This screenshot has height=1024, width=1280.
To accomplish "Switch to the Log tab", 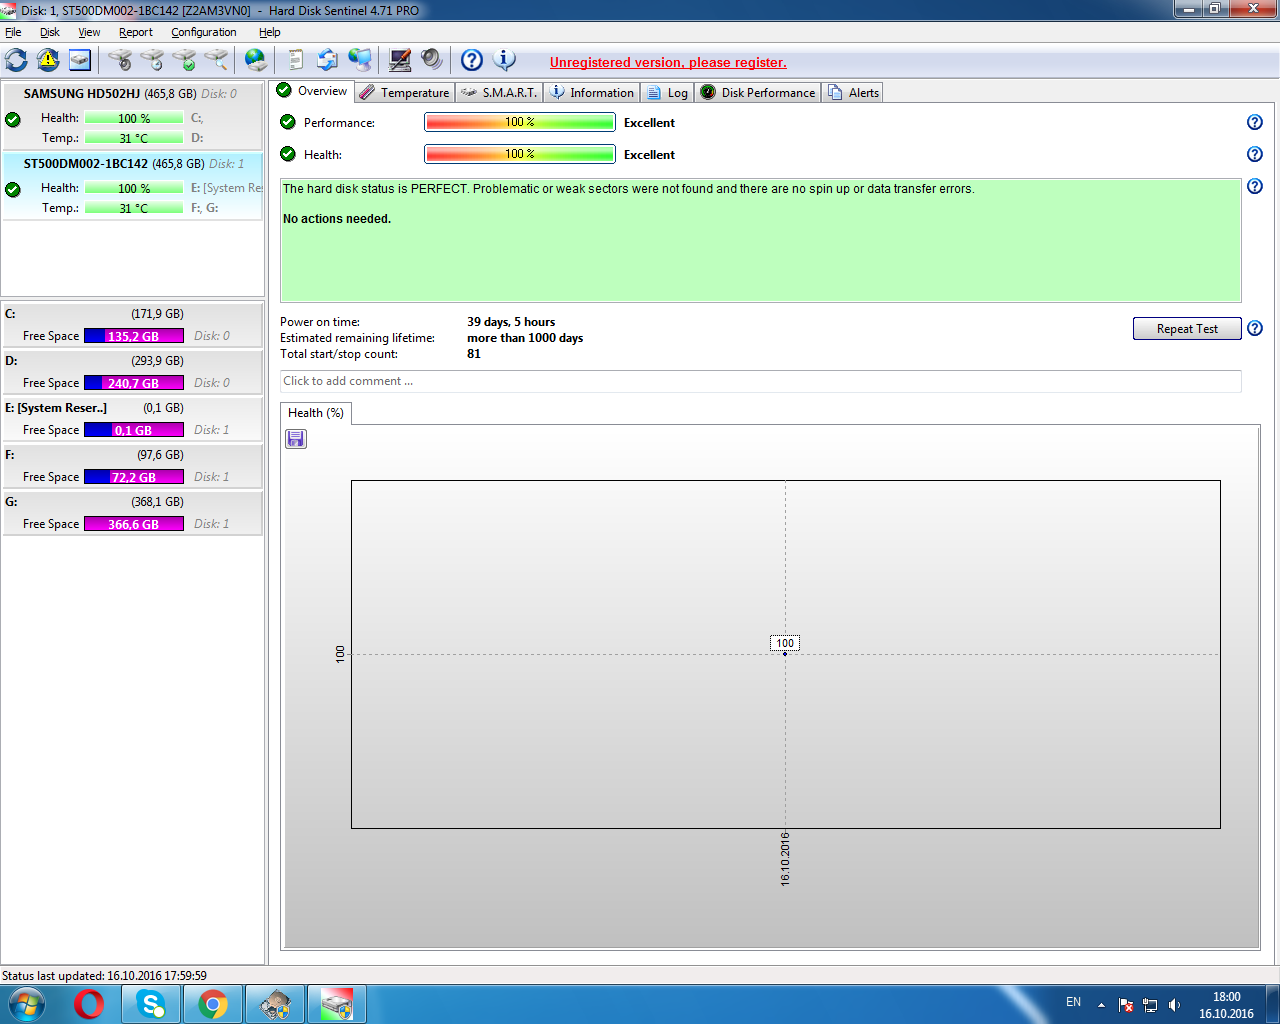I will pyautogui.click(x=667, y=92).
